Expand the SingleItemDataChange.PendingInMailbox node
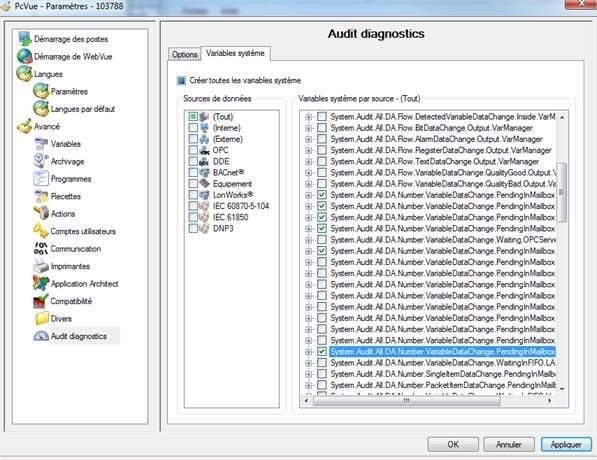Screen dimensions: 597x460 [308, 374]
